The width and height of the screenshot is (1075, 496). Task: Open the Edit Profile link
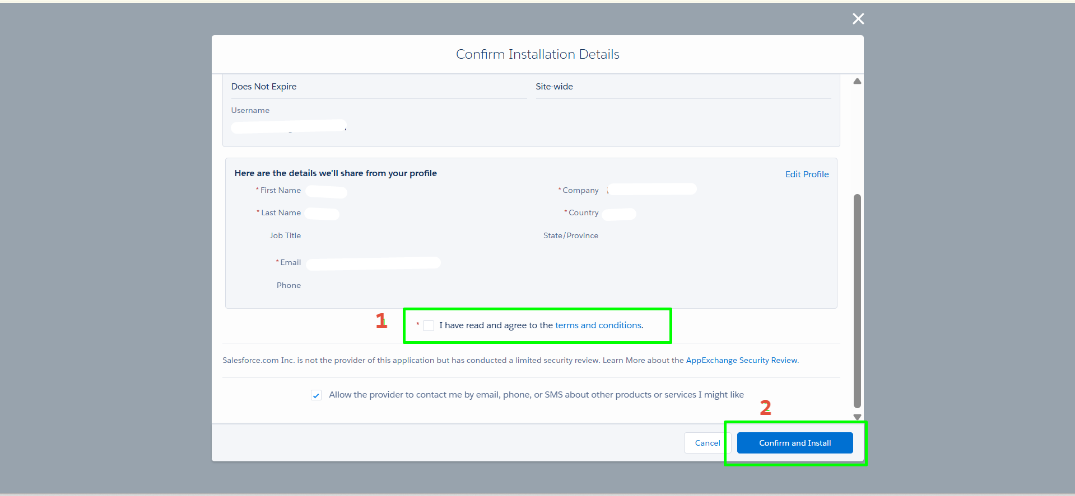click(806, 174)
